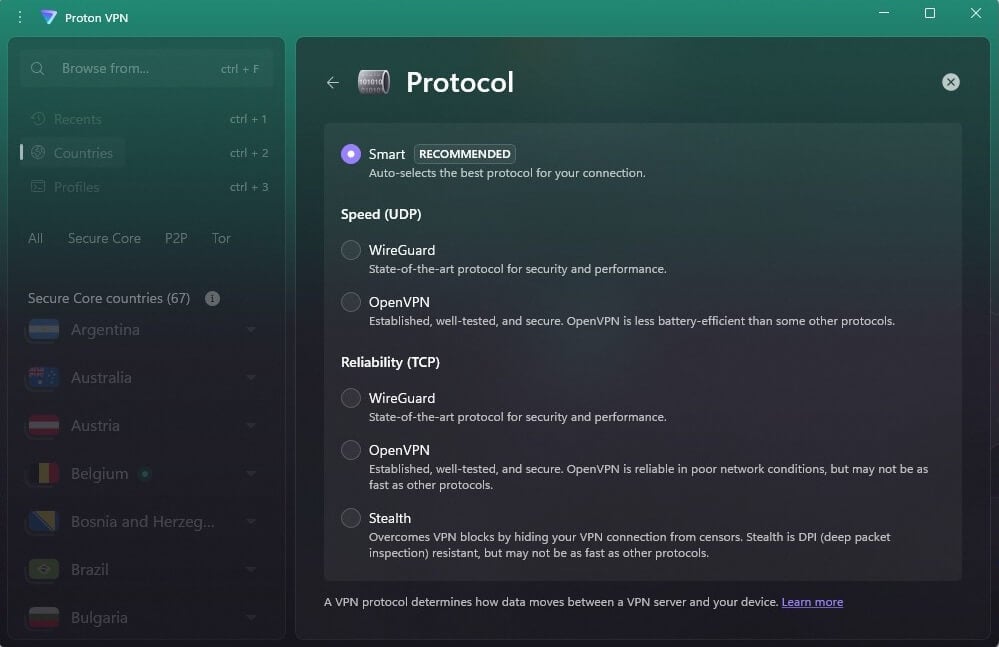Open the Learn more link
Image resolution: width=999 pixels, height=647 pixels.
tap(812, 601)
